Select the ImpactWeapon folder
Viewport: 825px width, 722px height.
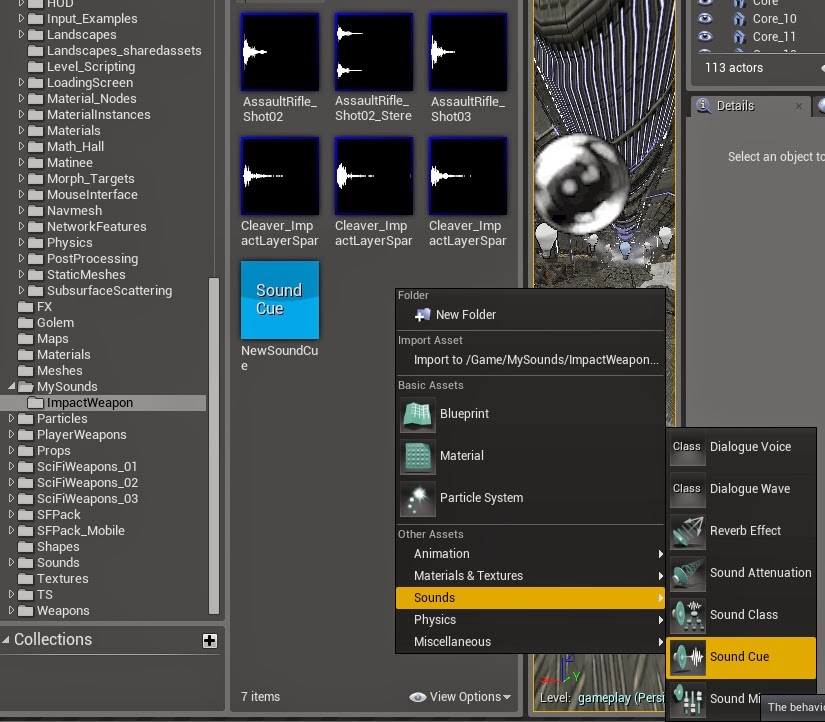pyautogui.click(x=103, y=403)
